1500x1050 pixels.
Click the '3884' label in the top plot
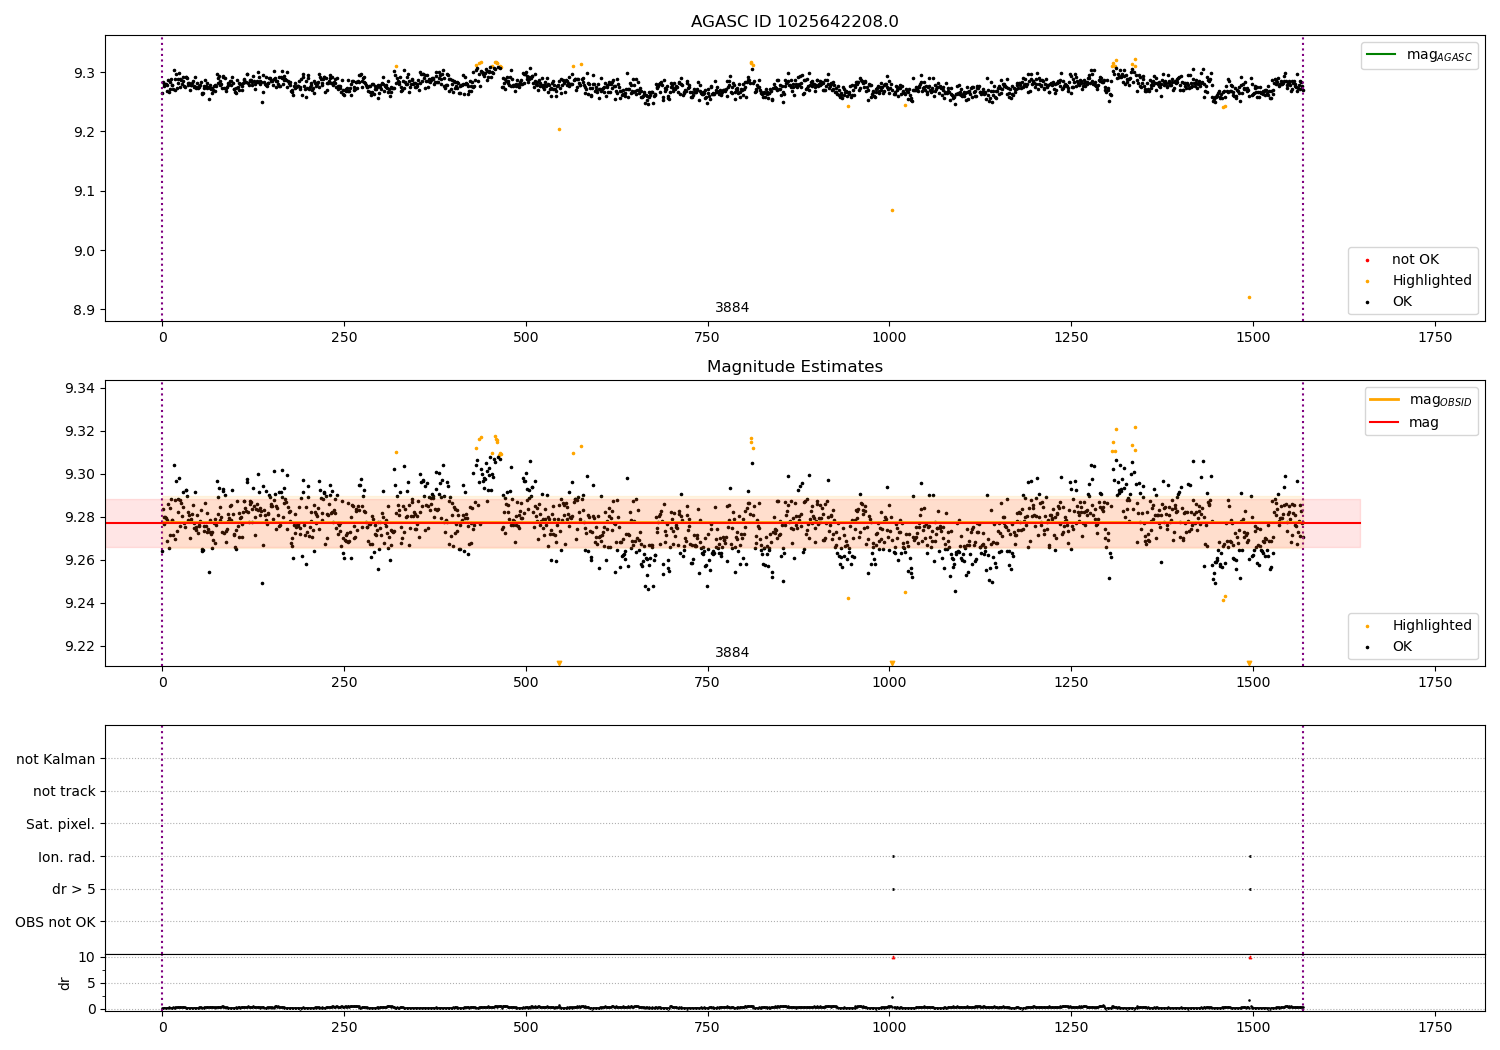pyautogui.click(x=732, y=308)
